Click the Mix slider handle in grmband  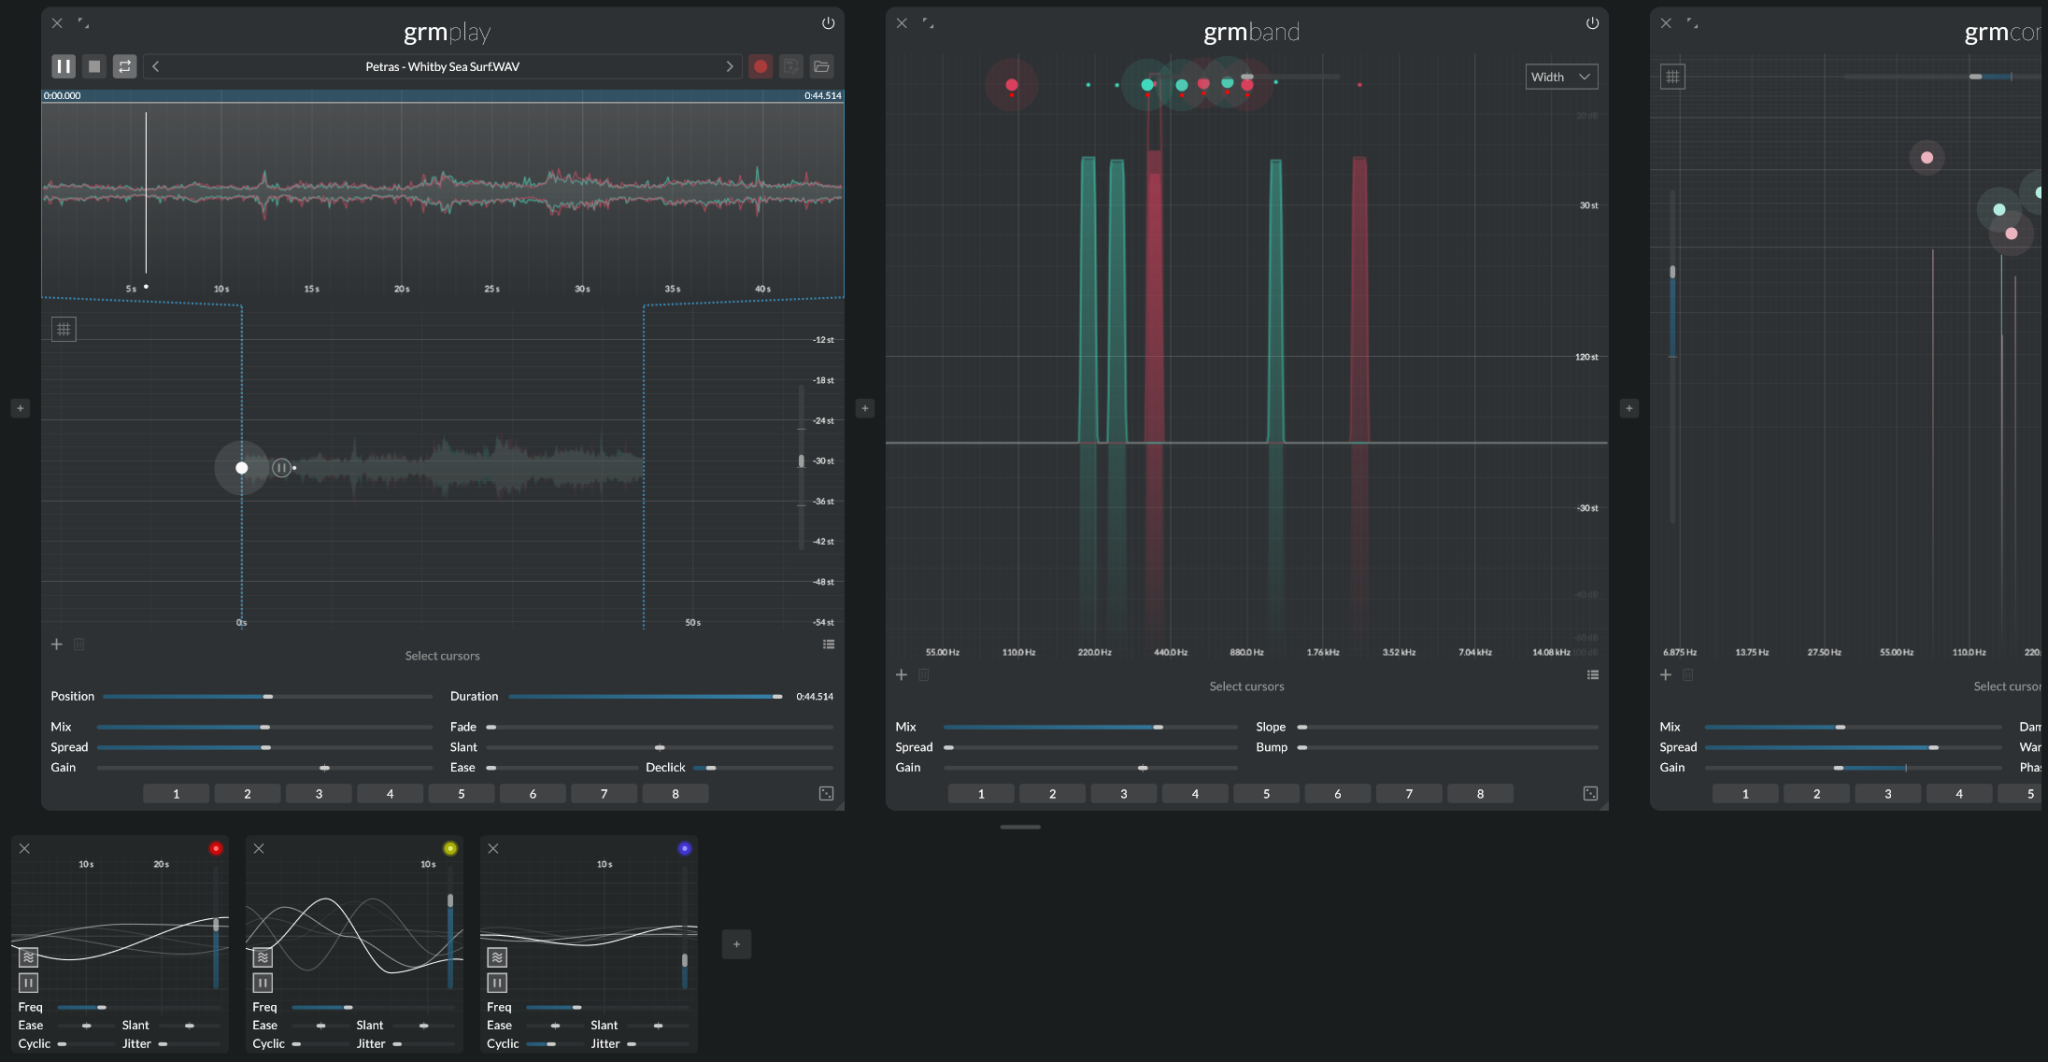point(1158,727)
